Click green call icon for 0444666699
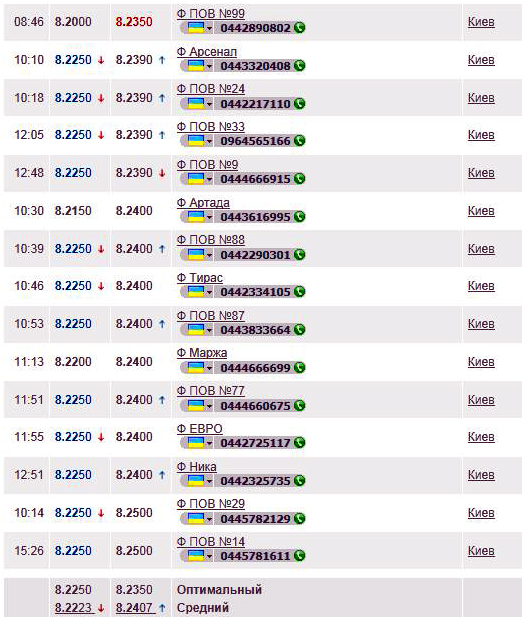This screenshot has height=617, width=527. (299, 368)
